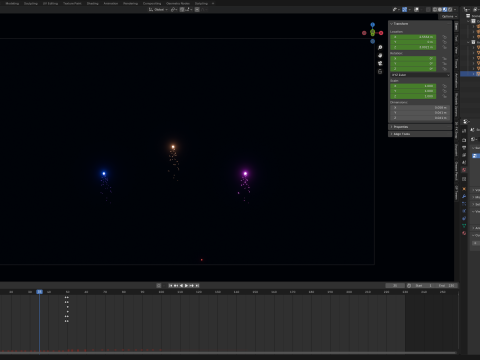Open Tool properties tab icon
This screenshot has width=480, height=360.
[464, 131]
